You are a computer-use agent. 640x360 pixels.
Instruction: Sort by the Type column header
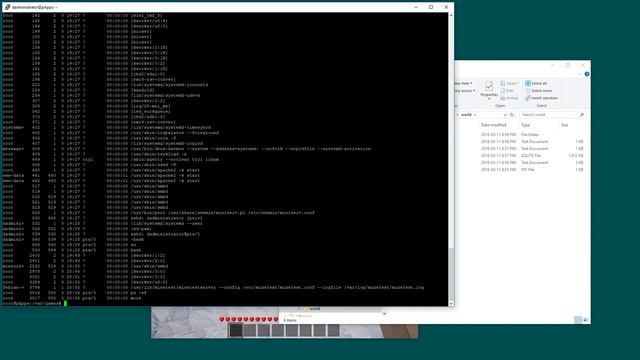(525, 125)
